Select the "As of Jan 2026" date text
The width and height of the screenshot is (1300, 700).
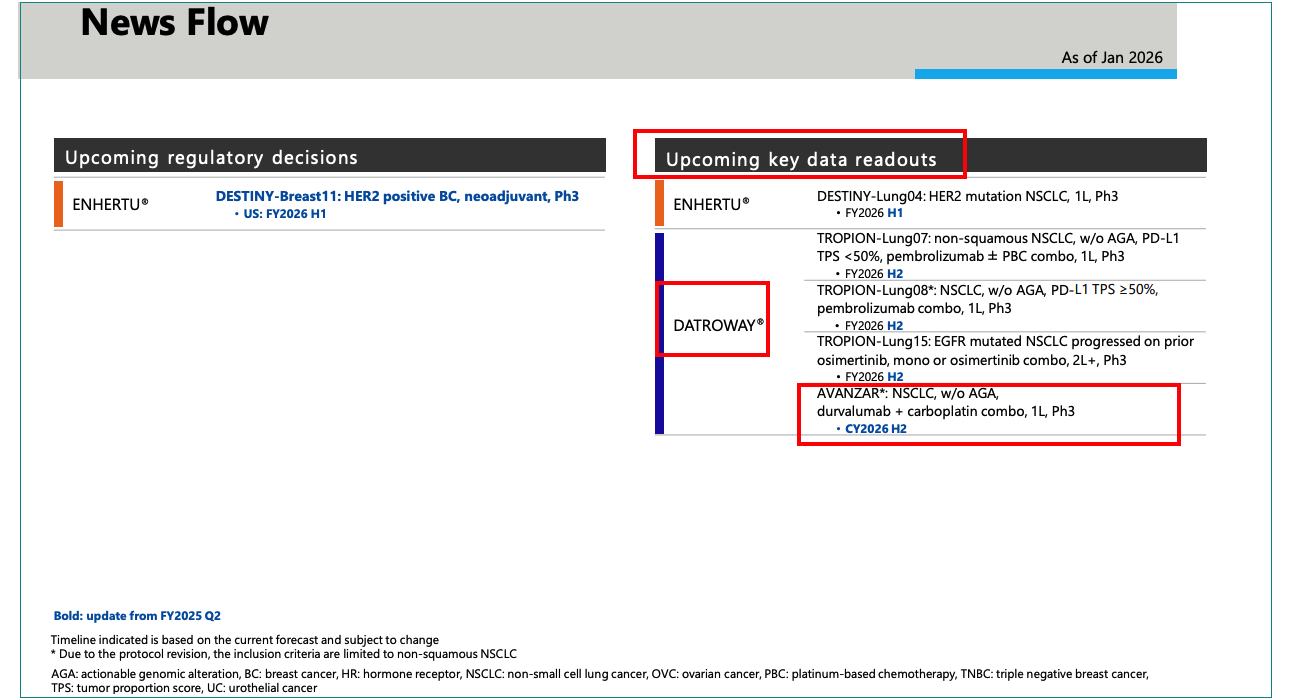[1112, 58]
